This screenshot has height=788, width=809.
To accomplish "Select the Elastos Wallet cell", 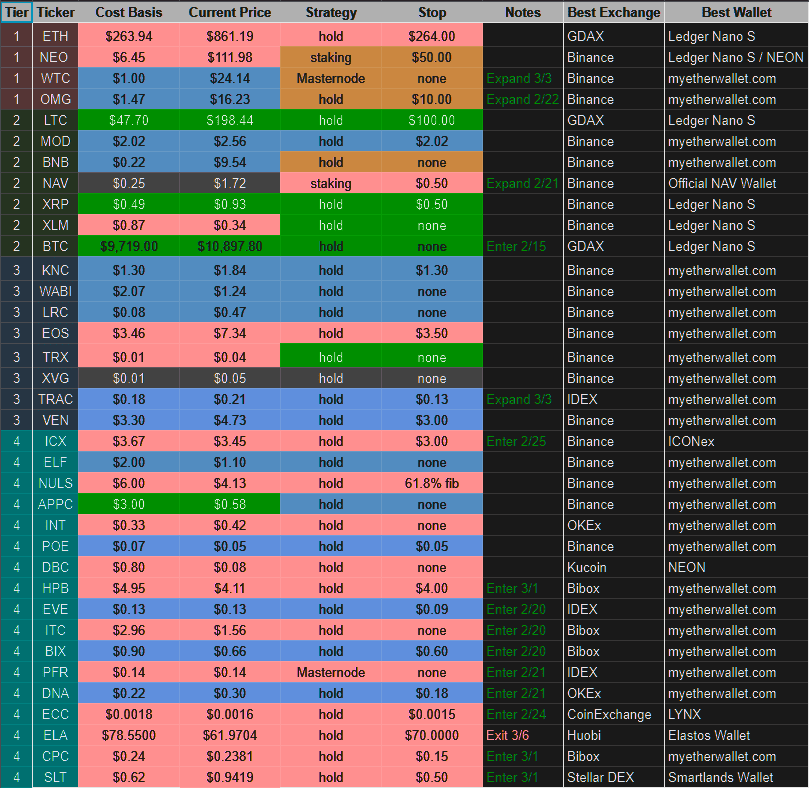I will tap(737, 735).
